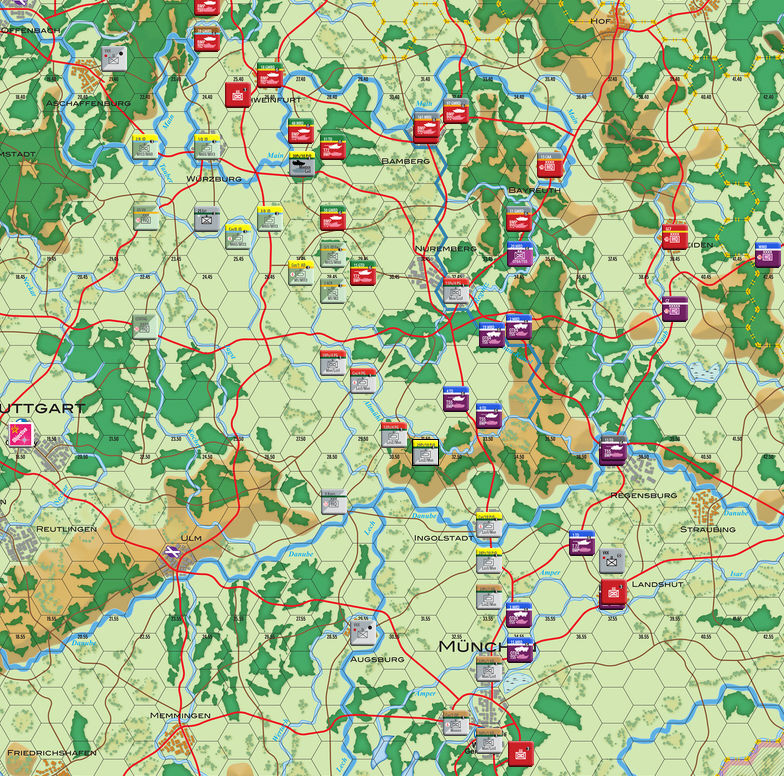This screenshot has width=784, height=776.
Task: Select the red counter at Landshut
Action: click(x=613, y=594)
